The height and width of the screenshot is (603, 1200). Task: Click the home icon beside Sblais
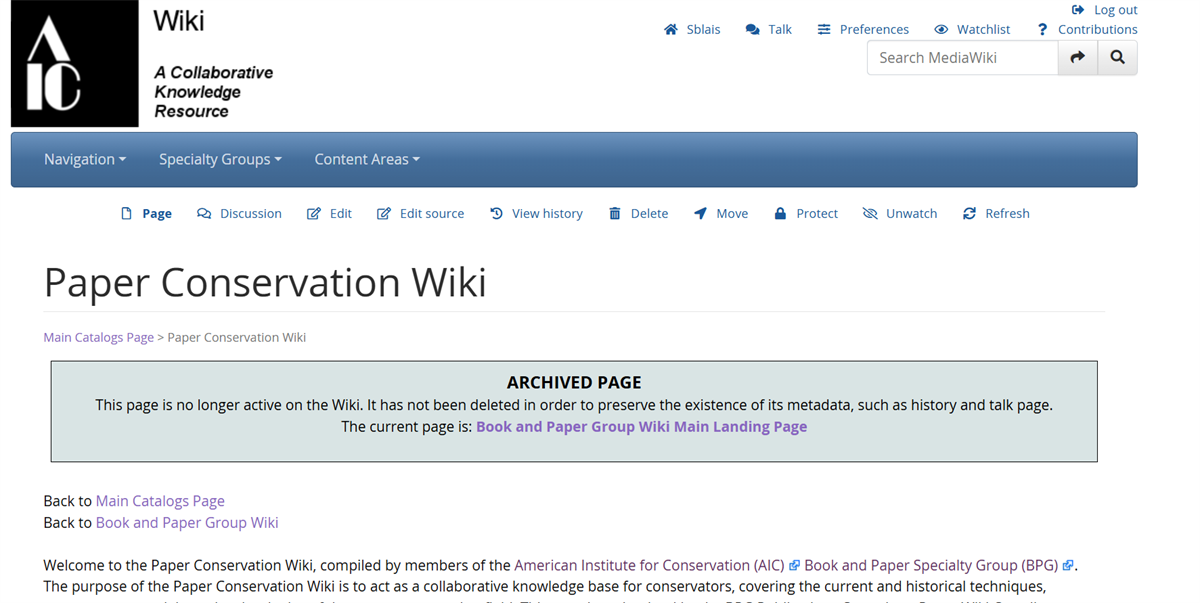point(671,29)
